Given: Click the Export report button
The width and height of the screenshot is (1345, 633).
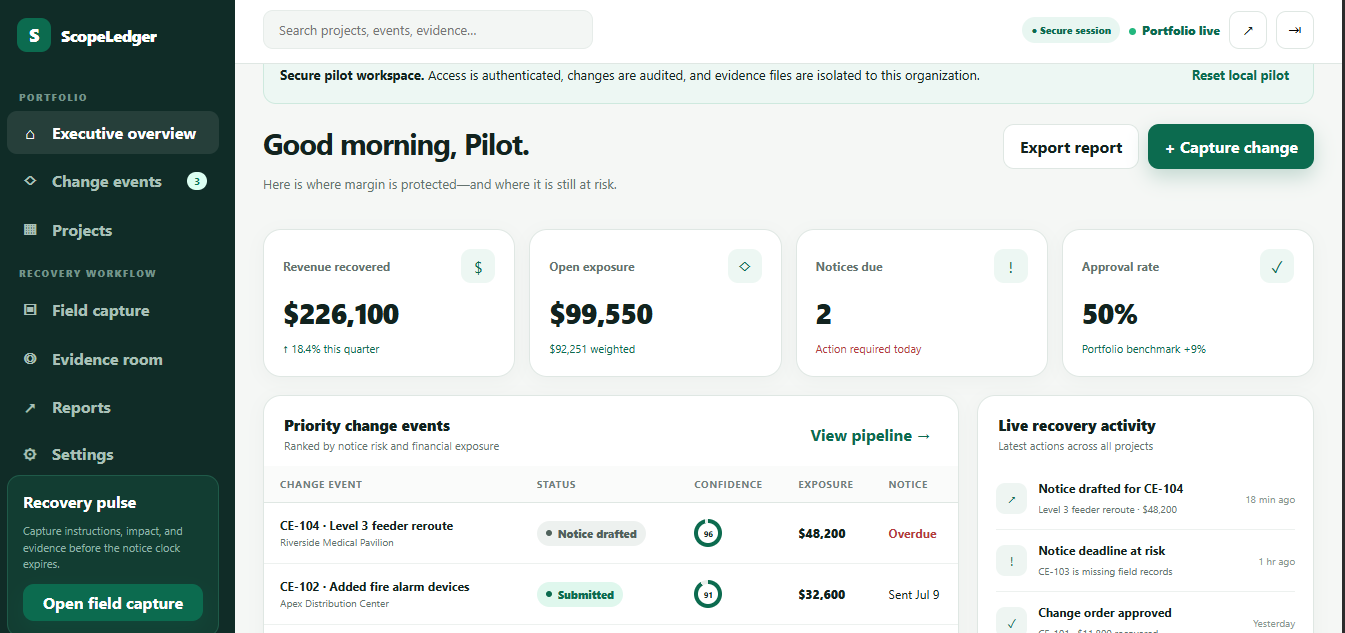Looking at the screenshot, I should [x=1071, y=147].
